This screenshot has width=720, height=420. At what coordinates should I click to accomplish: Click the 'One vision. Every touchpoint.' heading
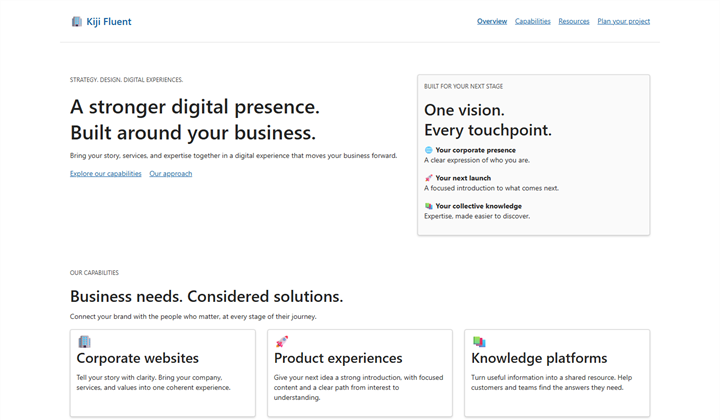pyautogui.click(x=488, y=120)
